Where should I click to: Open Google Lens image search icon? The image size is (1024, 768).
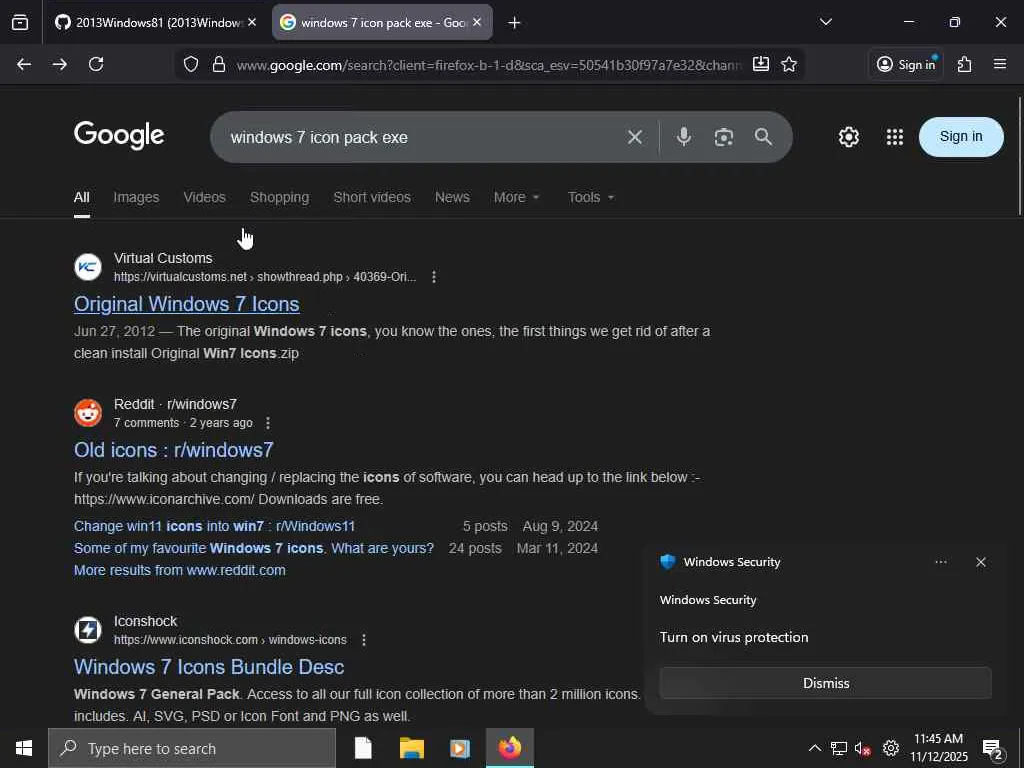click(724, 137)
